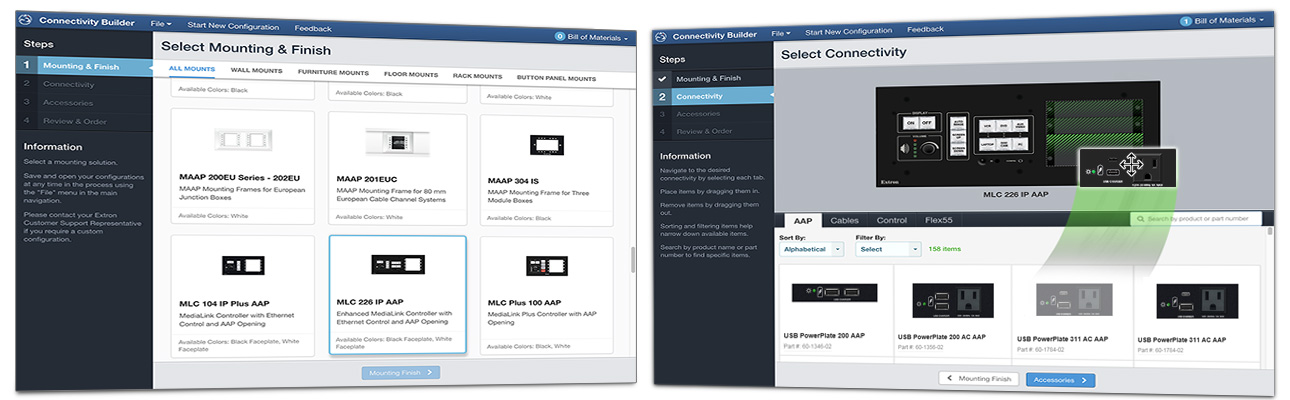Switch to the Control tab
Screen dimensions: 1290x400
click(891, 220)
